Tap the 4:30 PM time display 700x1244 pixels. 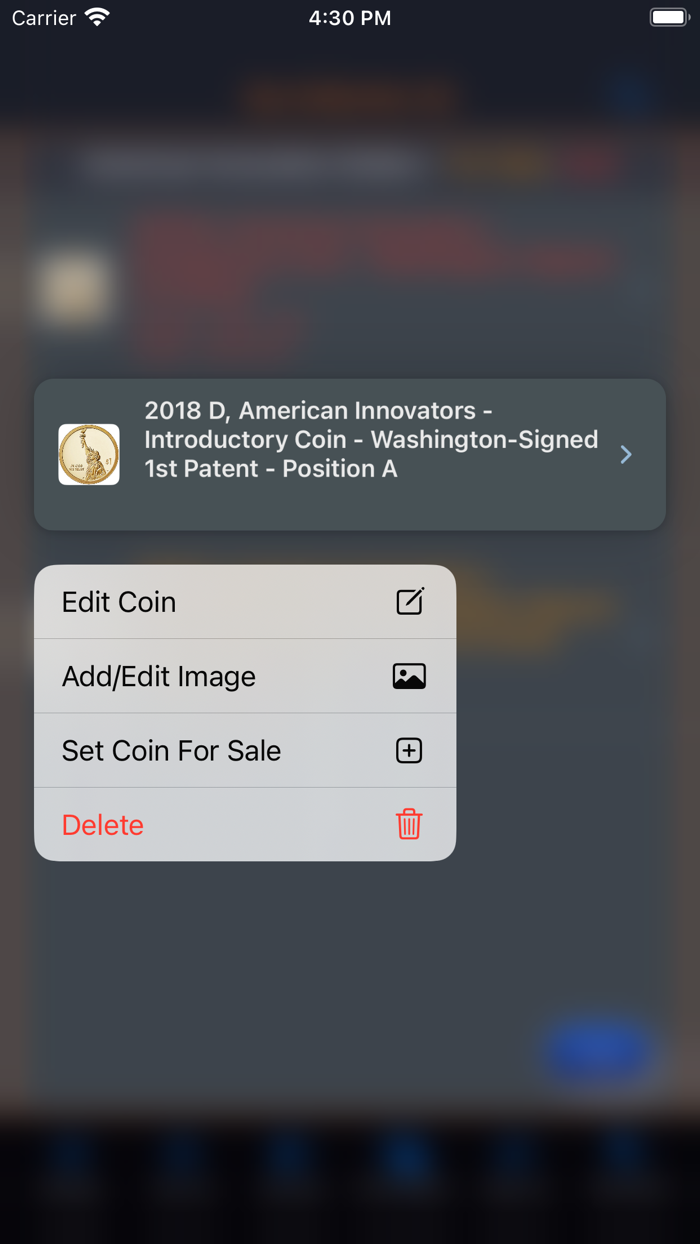click(350, 16)
